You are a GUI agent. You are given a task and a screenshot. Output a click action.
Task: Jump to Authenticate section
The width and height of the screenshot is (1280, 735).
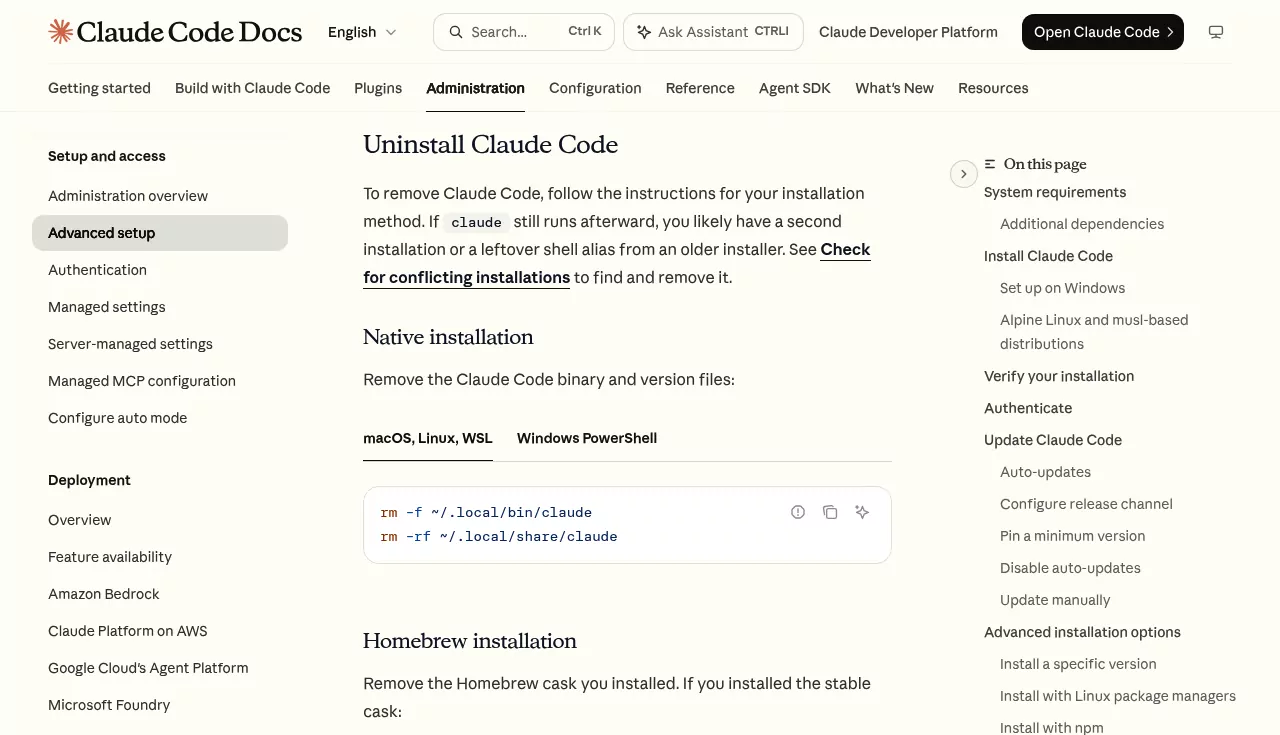click(x=1028, y=408)
